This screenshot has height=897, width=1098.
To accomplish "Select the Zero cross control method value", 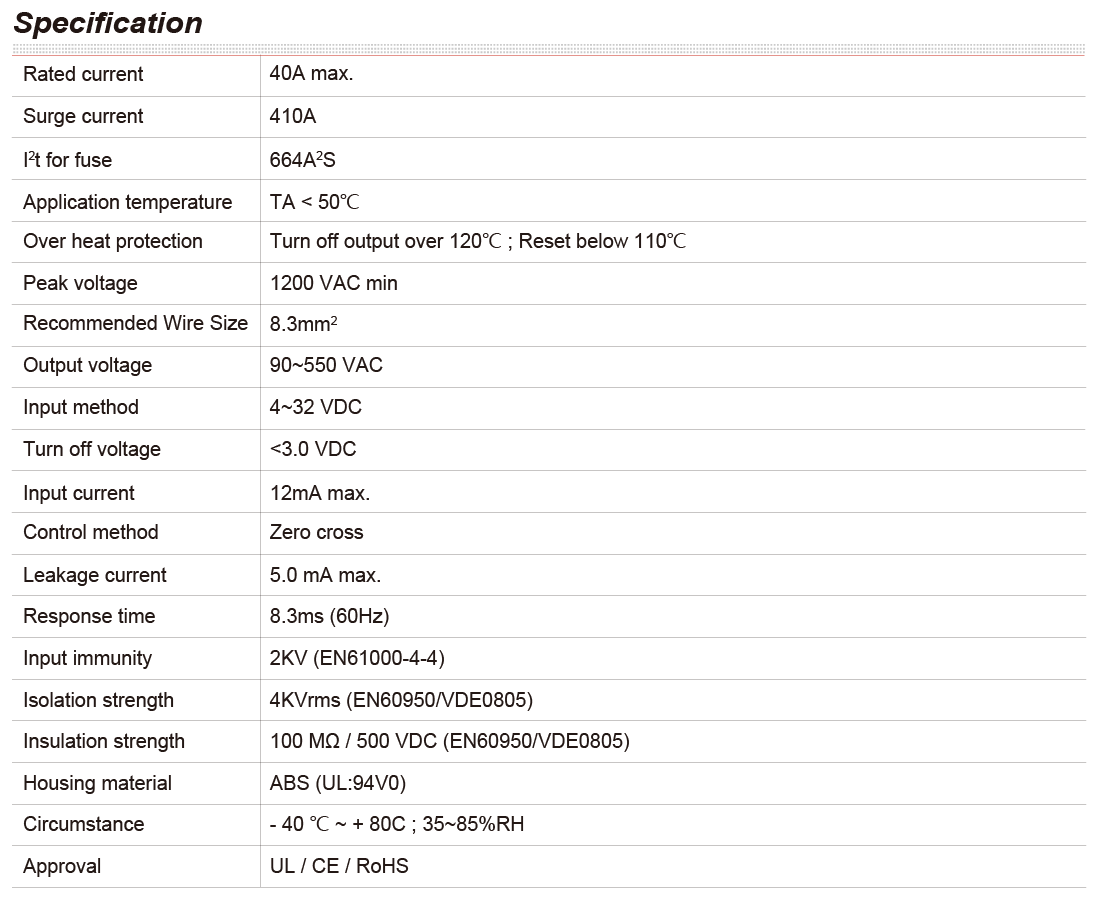I will pyautogui.click(x=316, y=532).
